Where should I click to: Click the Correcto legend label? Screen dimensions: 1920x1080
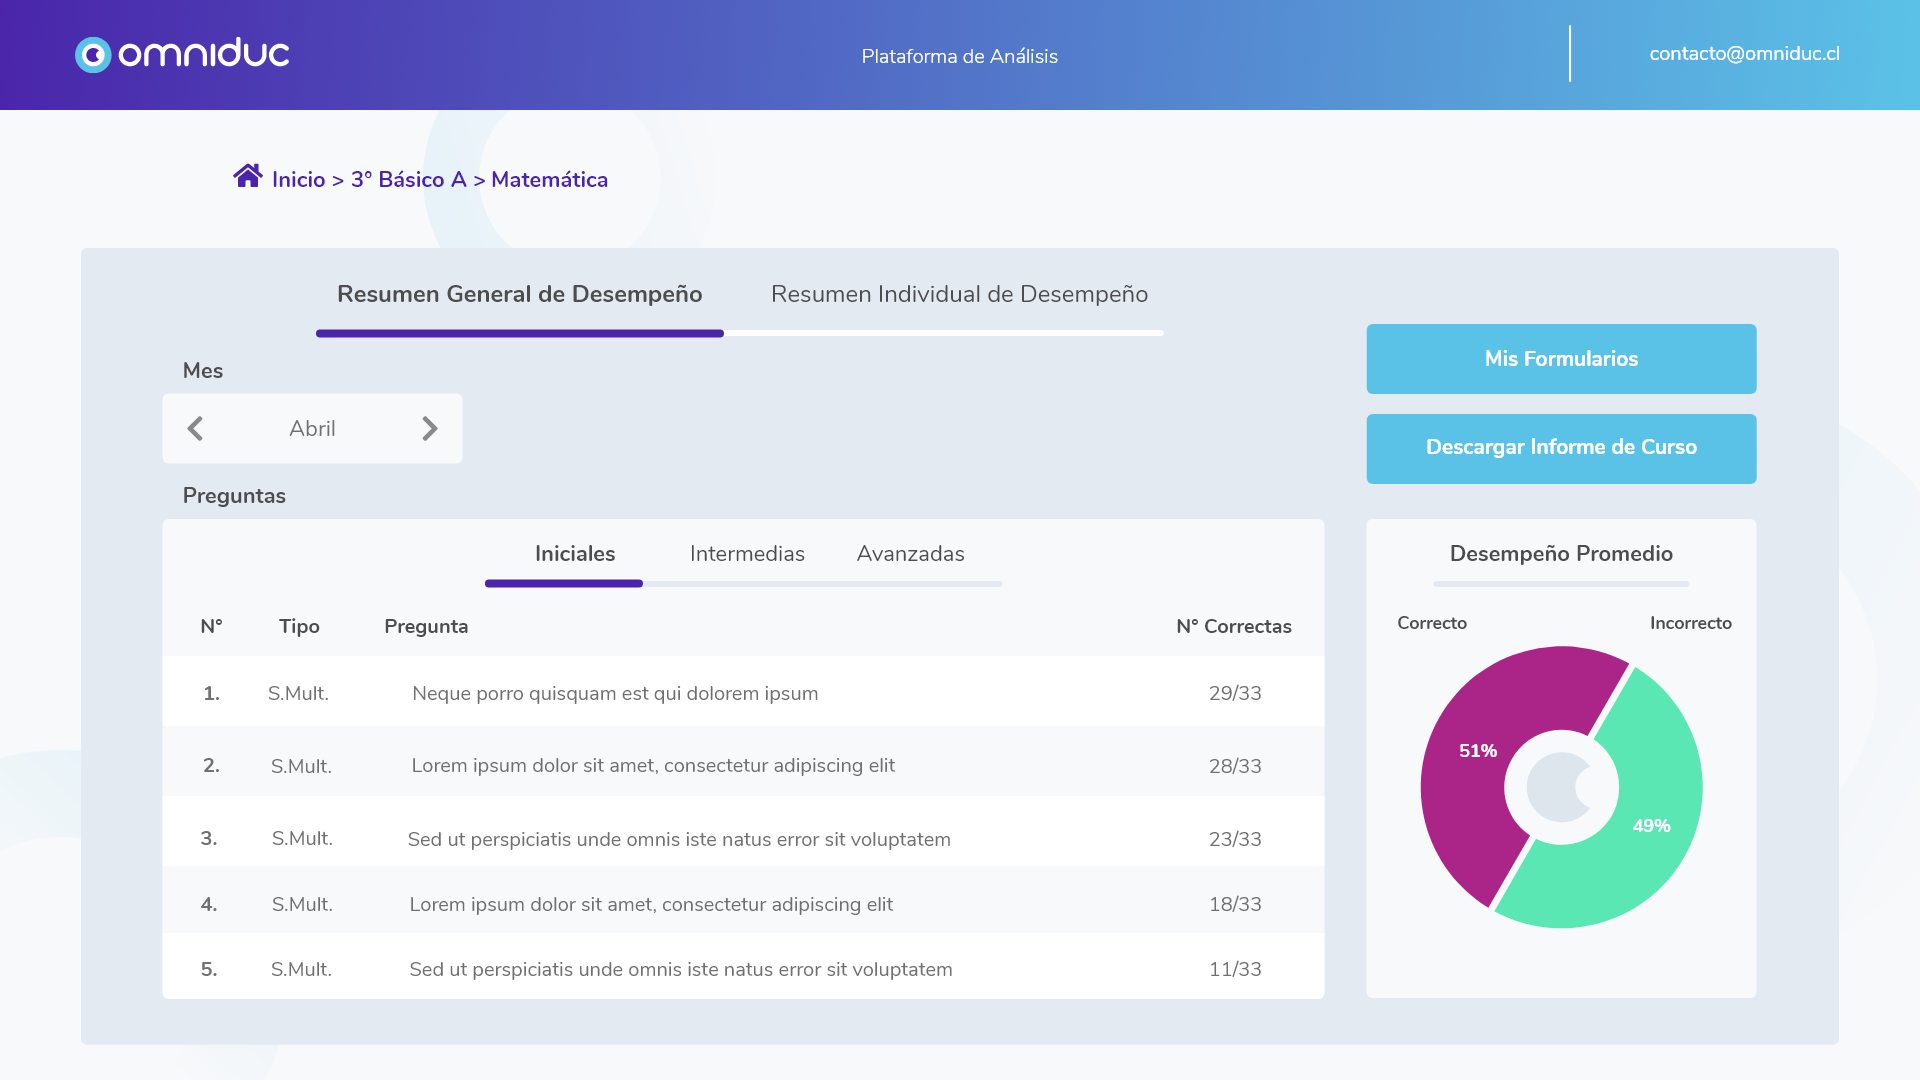coord(1432,623)
